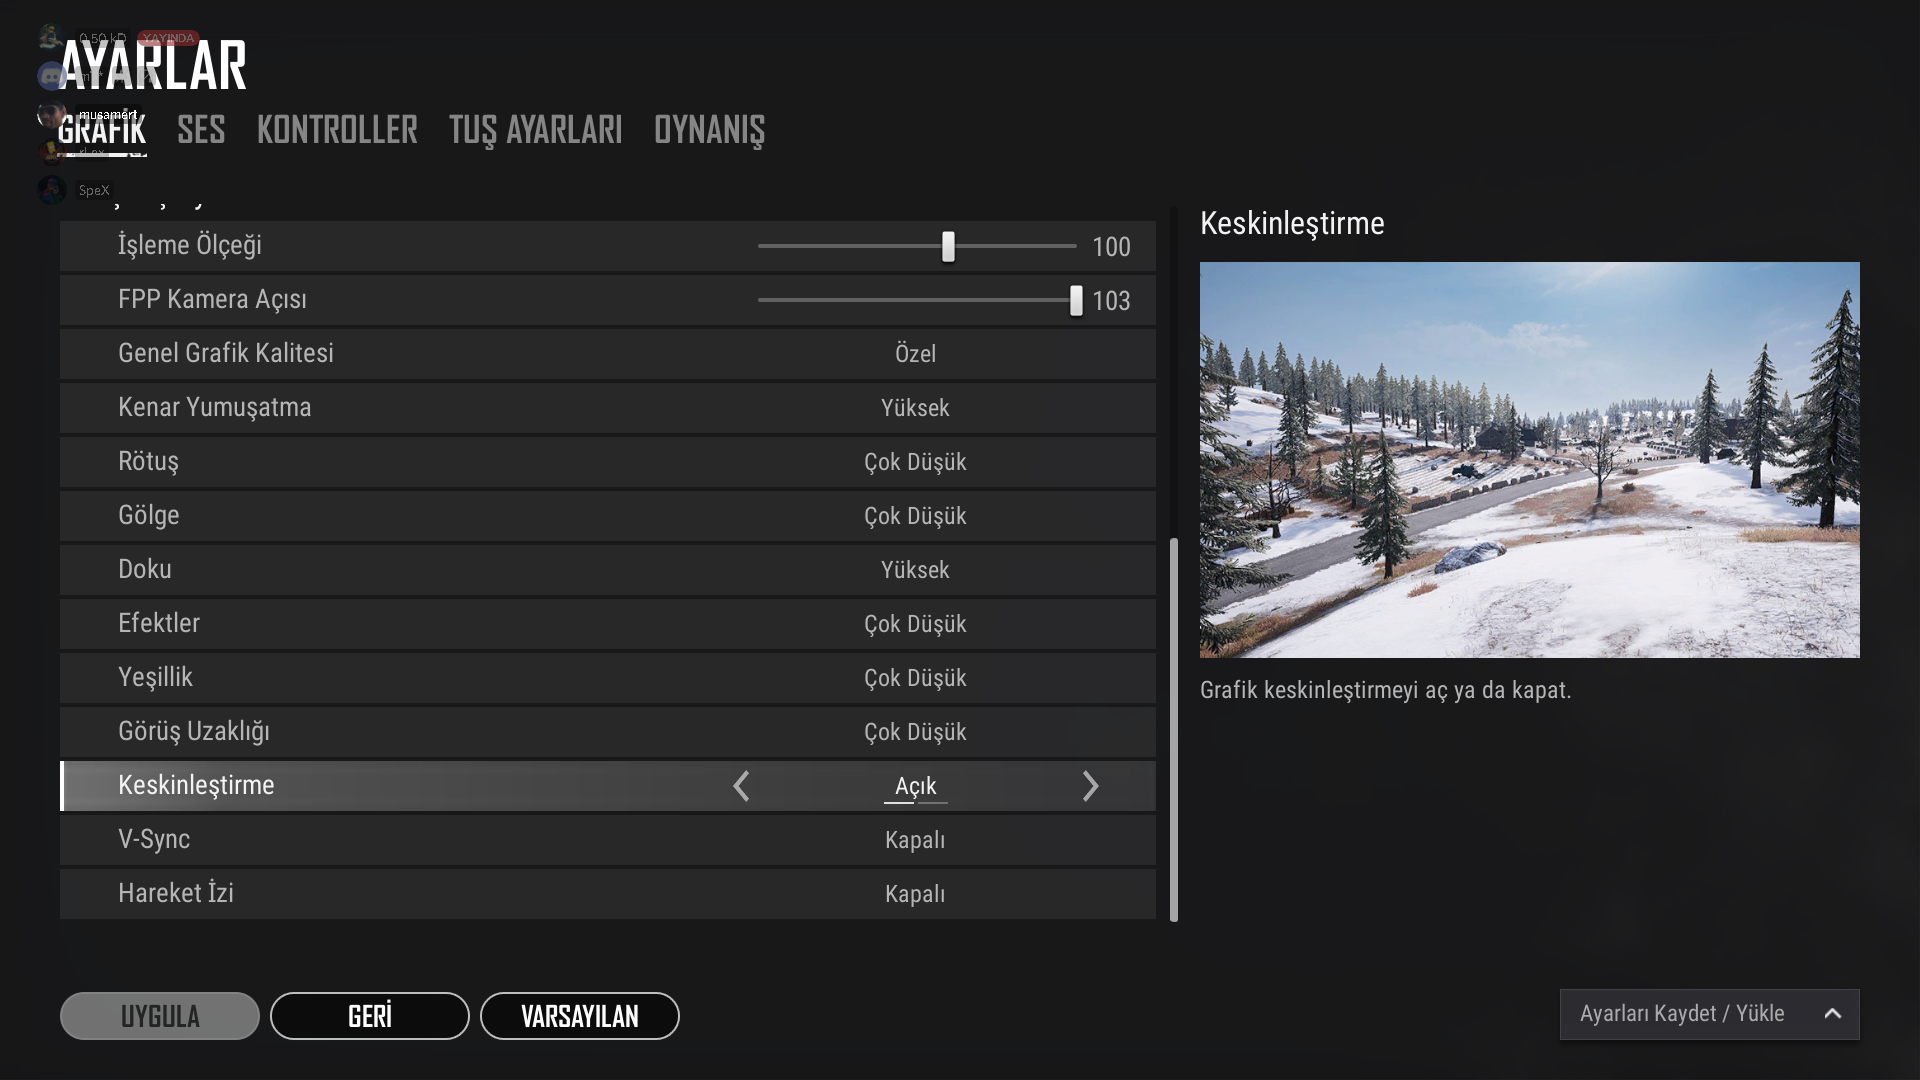The width and height of the screenshot is (1920, 1080).
Task: Click SpeX's avatar in the Discord overlay
Action: tap(50, 190)
